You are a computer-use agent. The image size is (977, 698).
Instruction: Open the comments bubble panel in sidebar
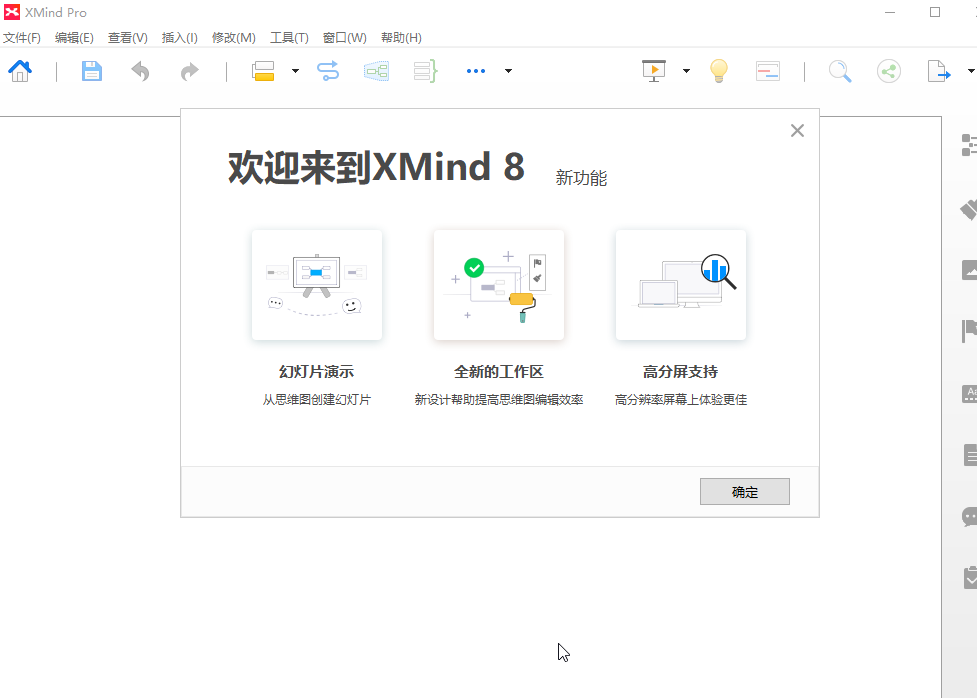coord(969,517)
